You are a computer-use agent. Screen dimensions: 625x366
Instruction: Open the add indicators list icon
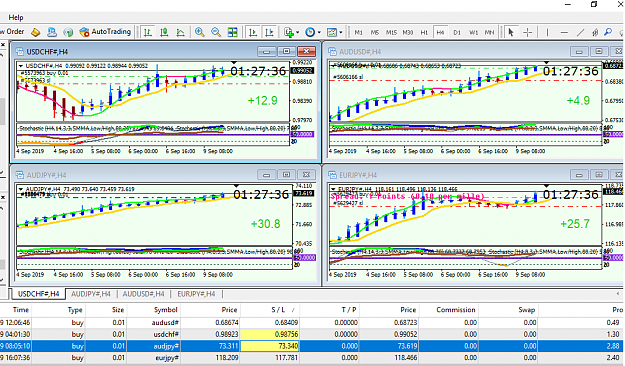coord(289,32)
